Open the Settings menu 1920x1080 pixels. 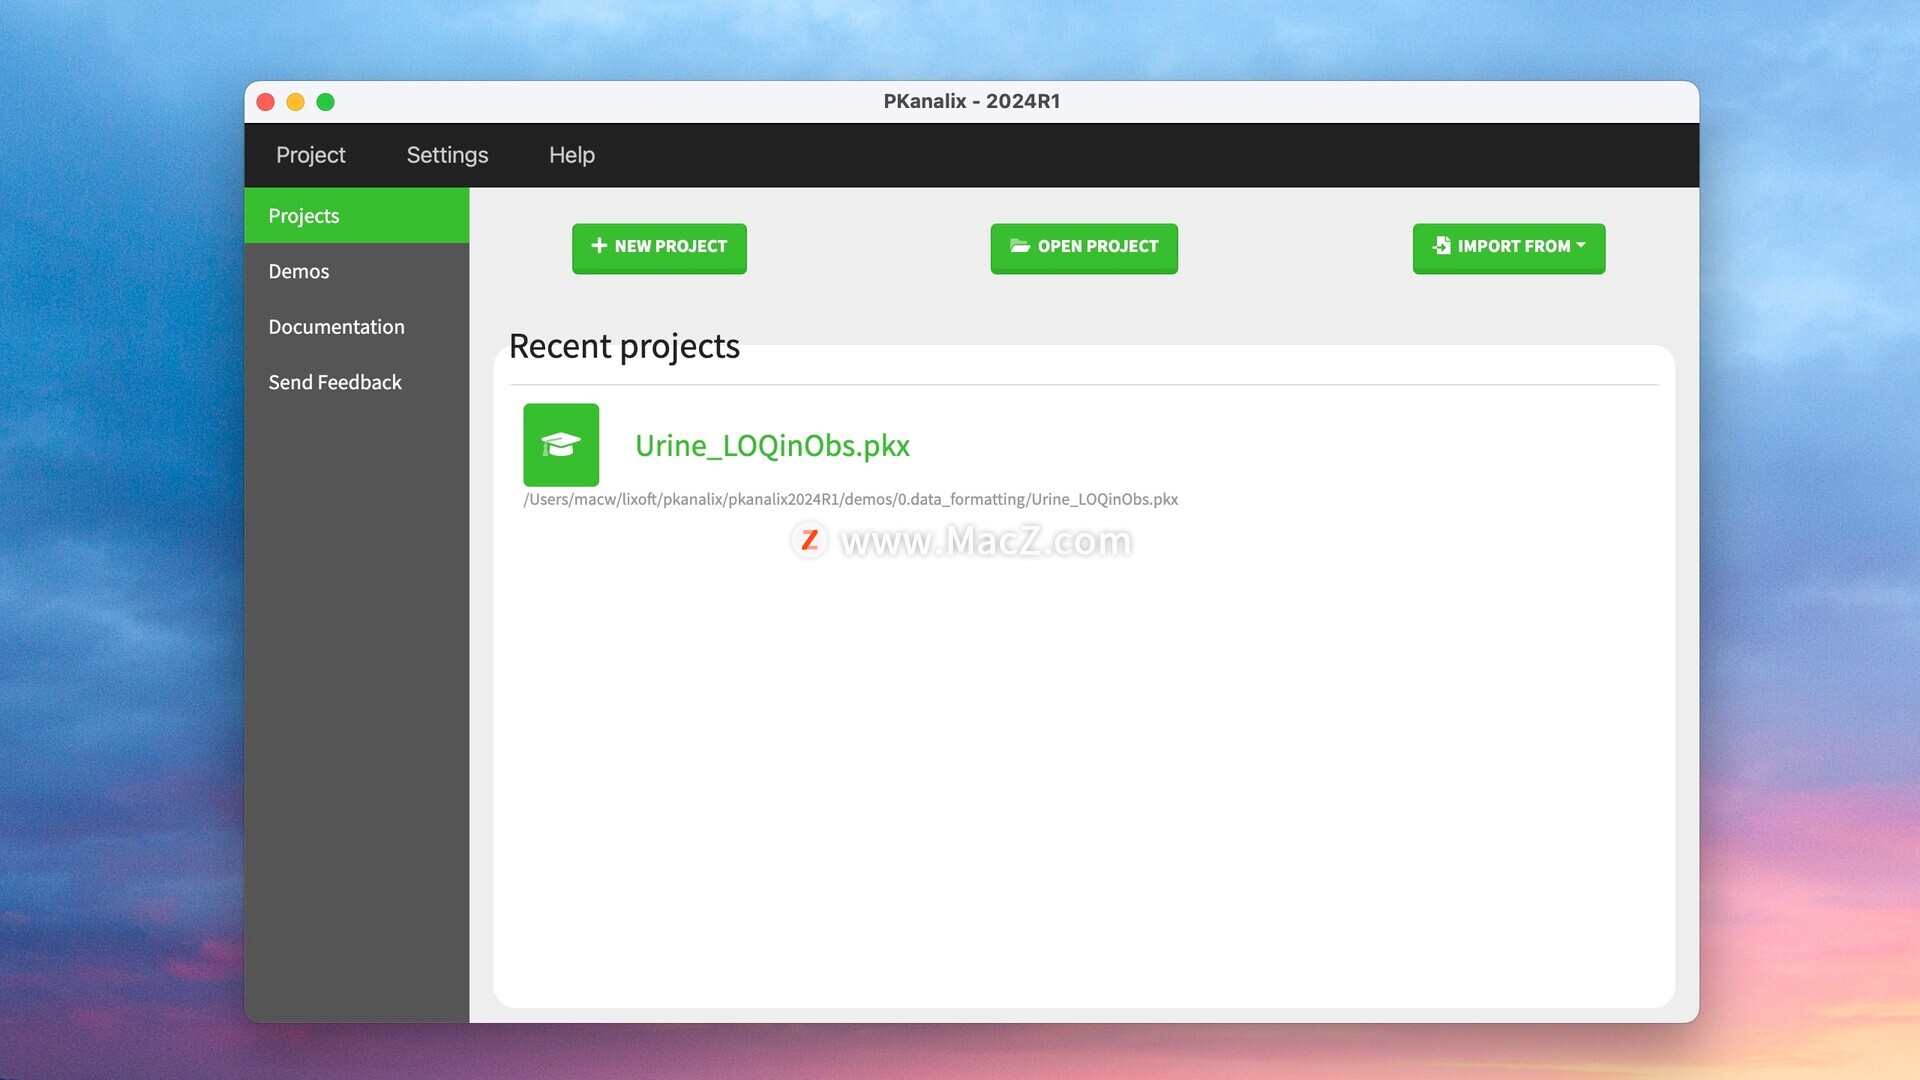(447, 155)
